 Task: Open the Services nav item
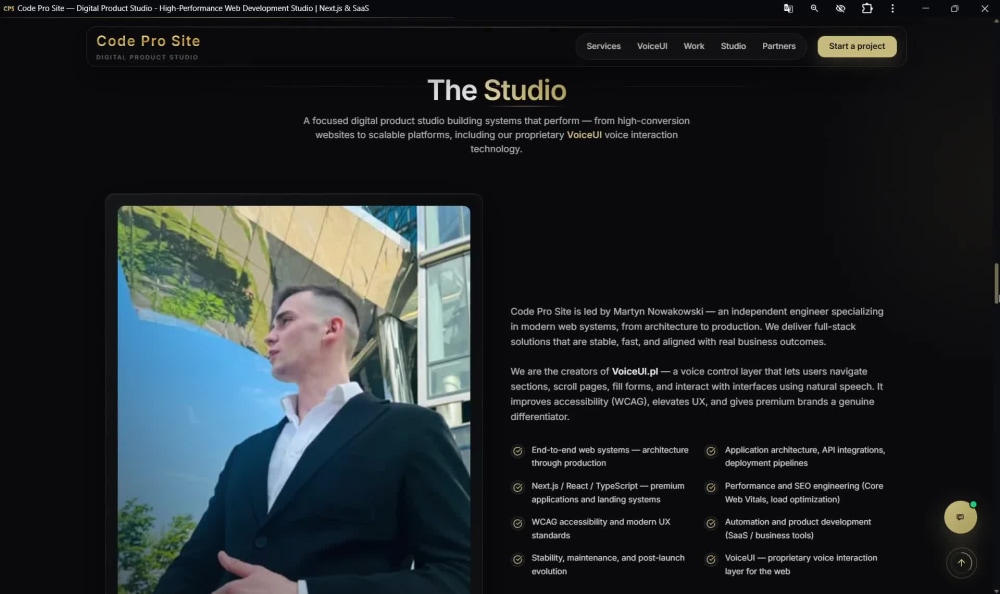[x=603, y=46]
